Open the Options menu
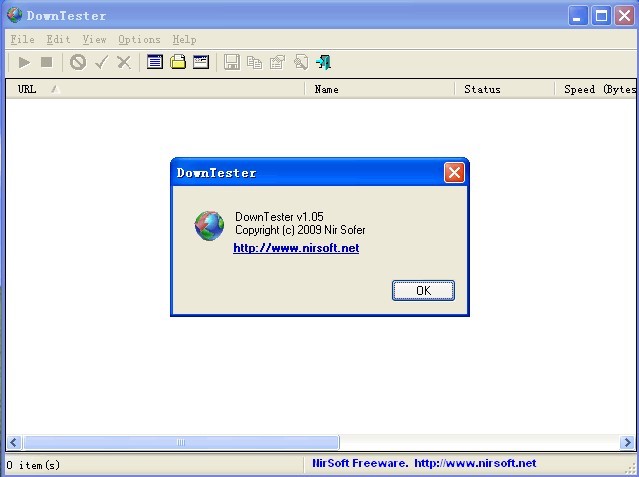The width and height of the screenshot is (639, 477). (x=139, y=39)
